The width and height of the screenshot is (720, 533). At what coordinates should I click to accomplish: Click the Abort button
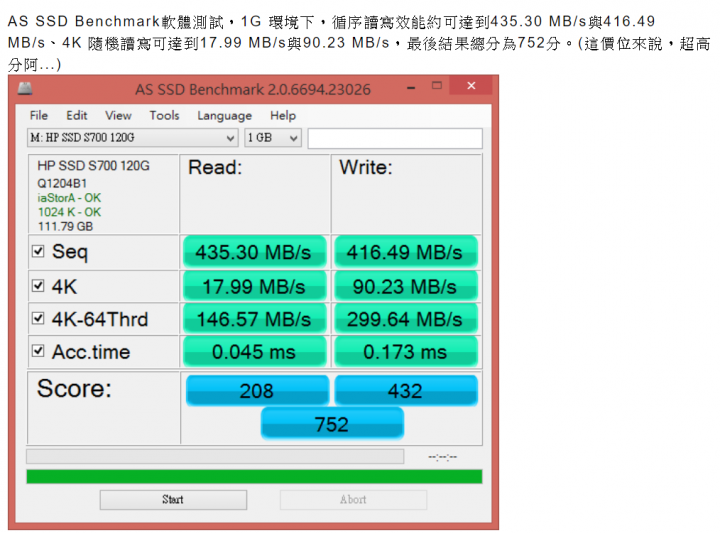[x=353, y=499]
